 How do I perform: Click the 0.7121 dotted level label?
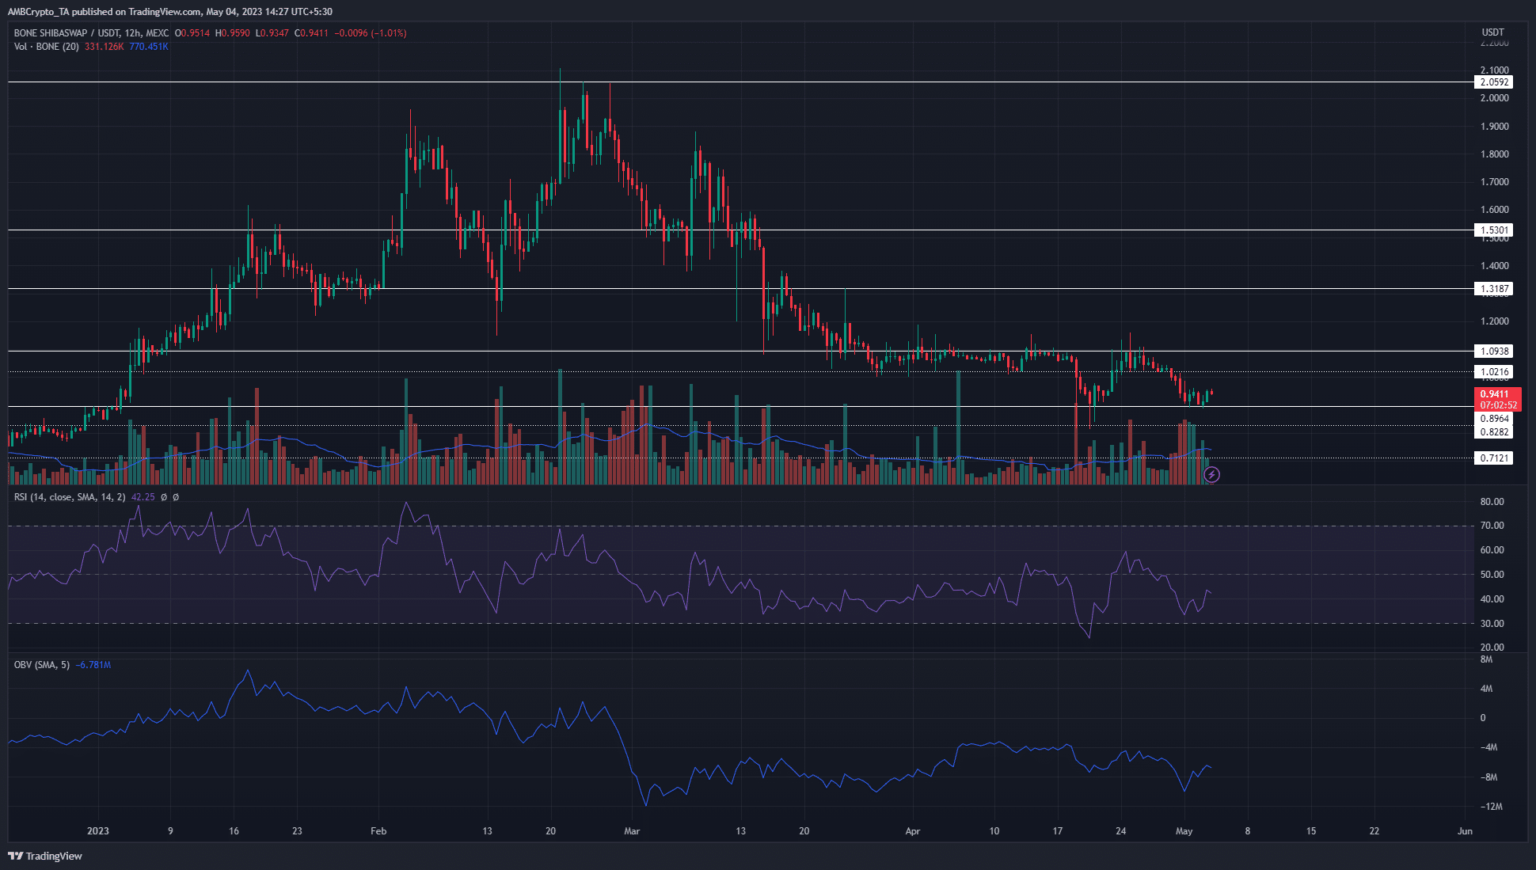coord(1494,458)
